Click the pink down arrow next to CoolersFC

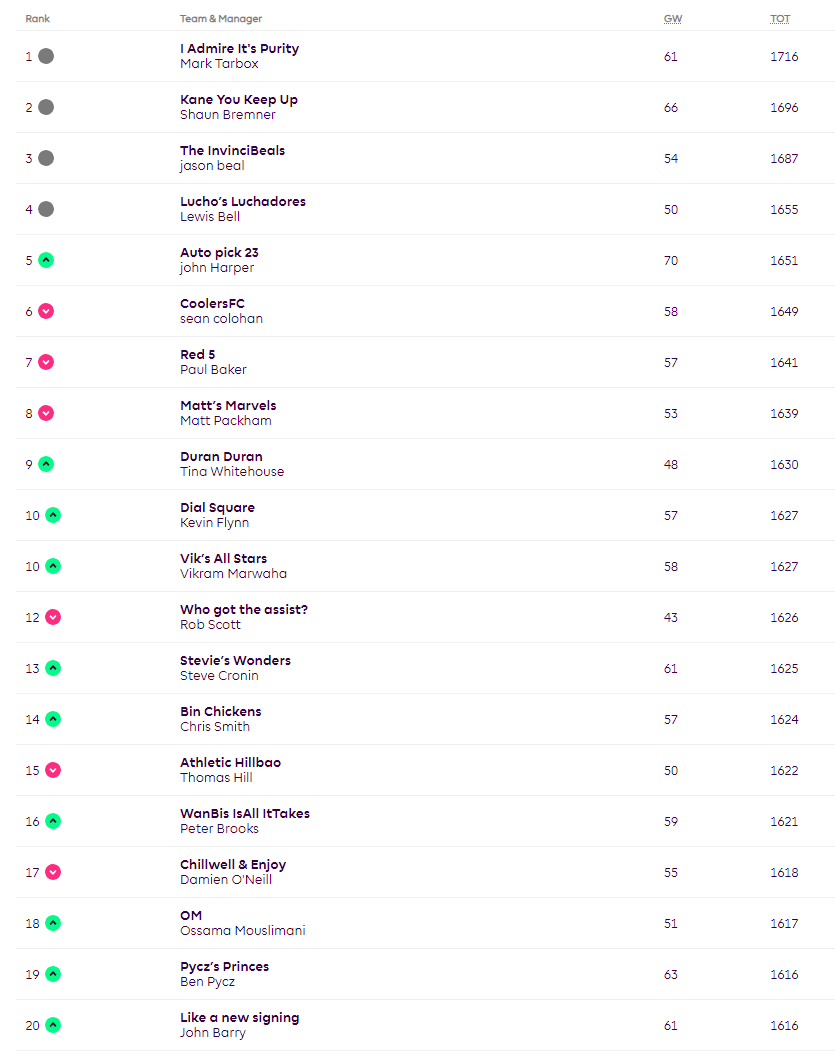tap(46, 311)
